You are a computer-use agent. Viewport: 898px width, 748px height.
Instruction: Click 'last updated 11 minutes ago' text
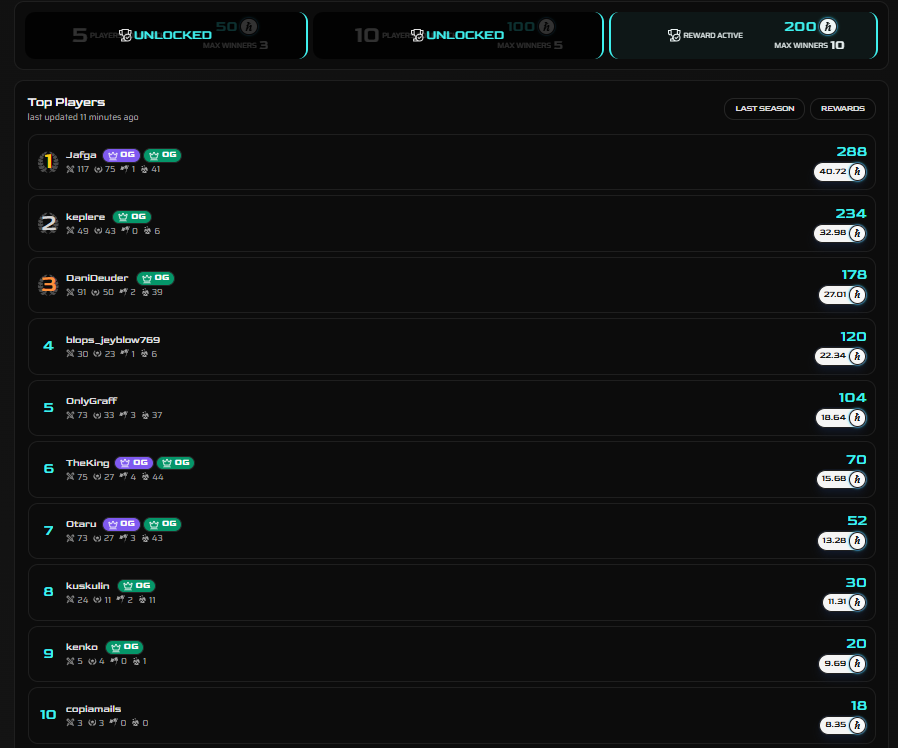(x=83, y=117)
